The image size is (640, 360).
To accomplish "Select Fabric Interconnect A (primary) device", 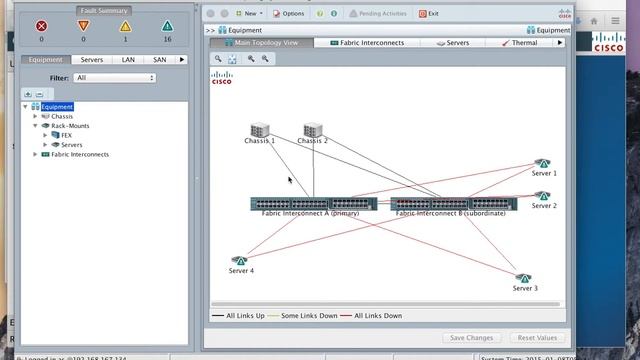I will coord(313,204).
